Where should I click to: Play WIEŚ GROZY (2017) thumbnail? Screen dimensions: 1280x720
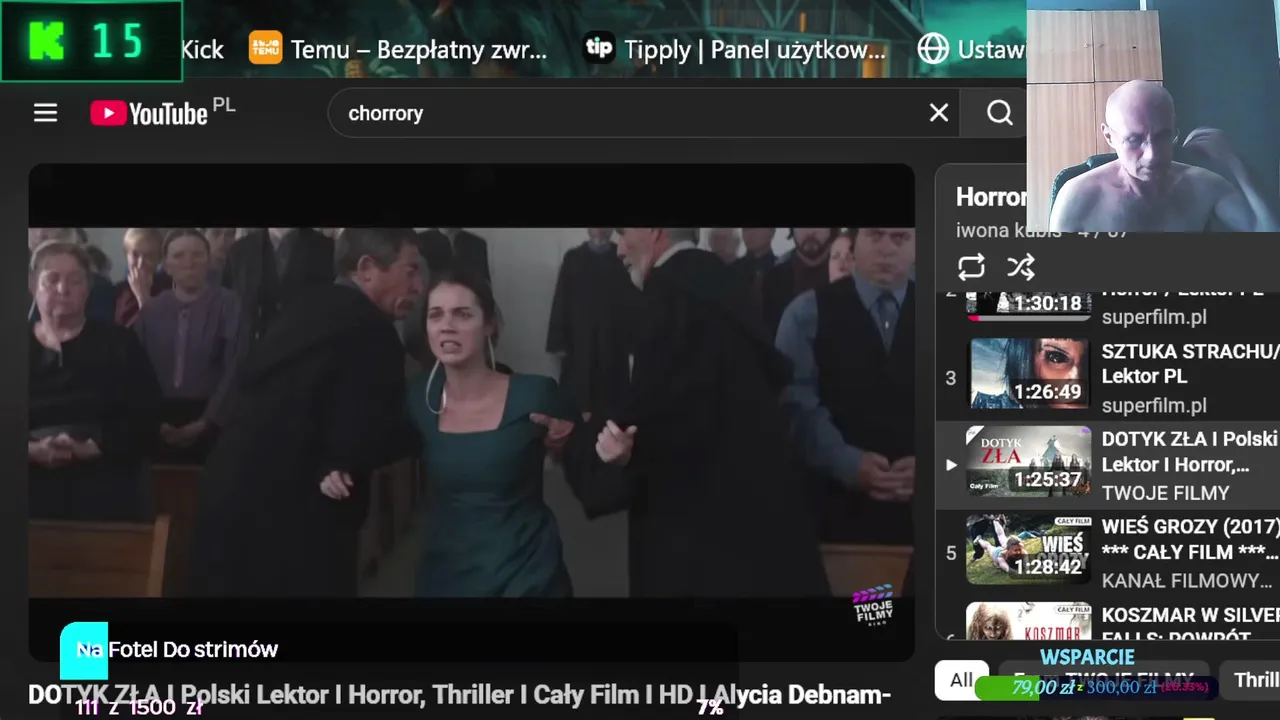[1028, 549]
